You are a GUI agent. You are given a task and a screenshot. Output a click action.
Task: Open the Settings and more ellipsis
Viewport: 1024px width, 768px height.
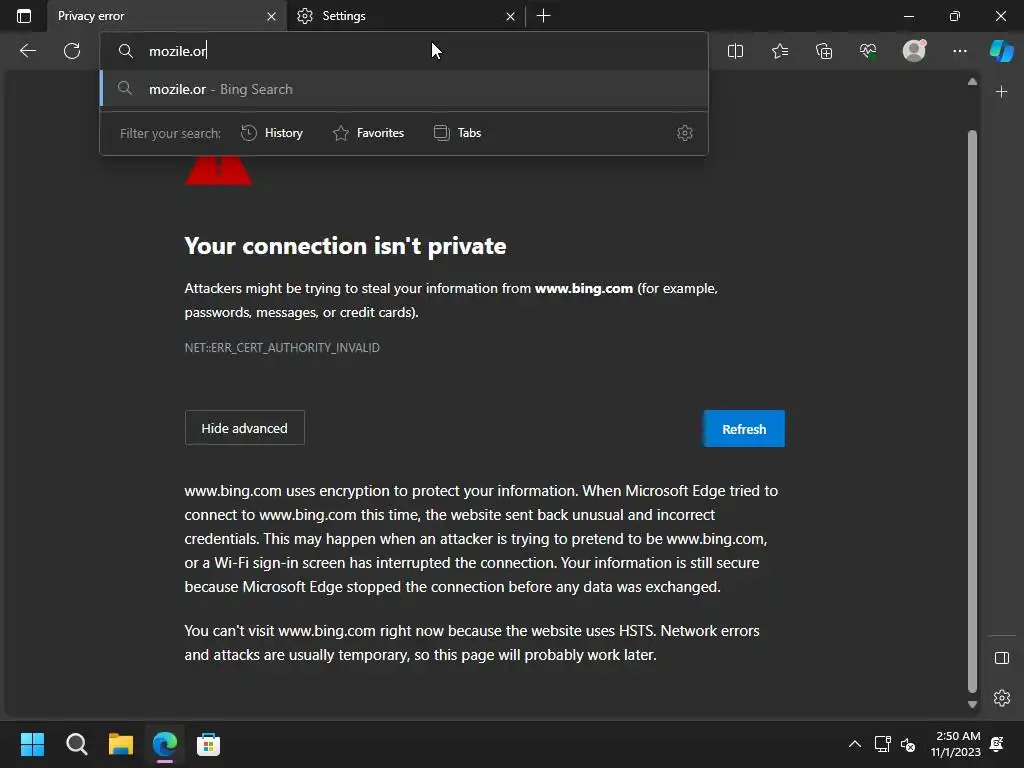click(959, 51)
